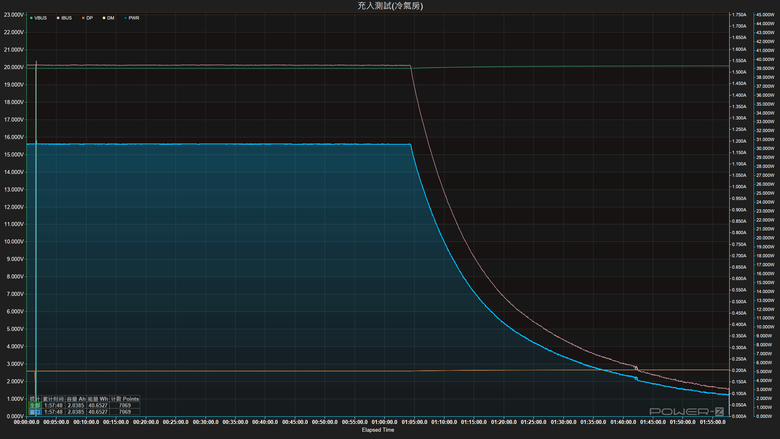Screen dimensions: 780x439
Task: Click the 1.750A label on the current axis
Action: coord(739,15)
